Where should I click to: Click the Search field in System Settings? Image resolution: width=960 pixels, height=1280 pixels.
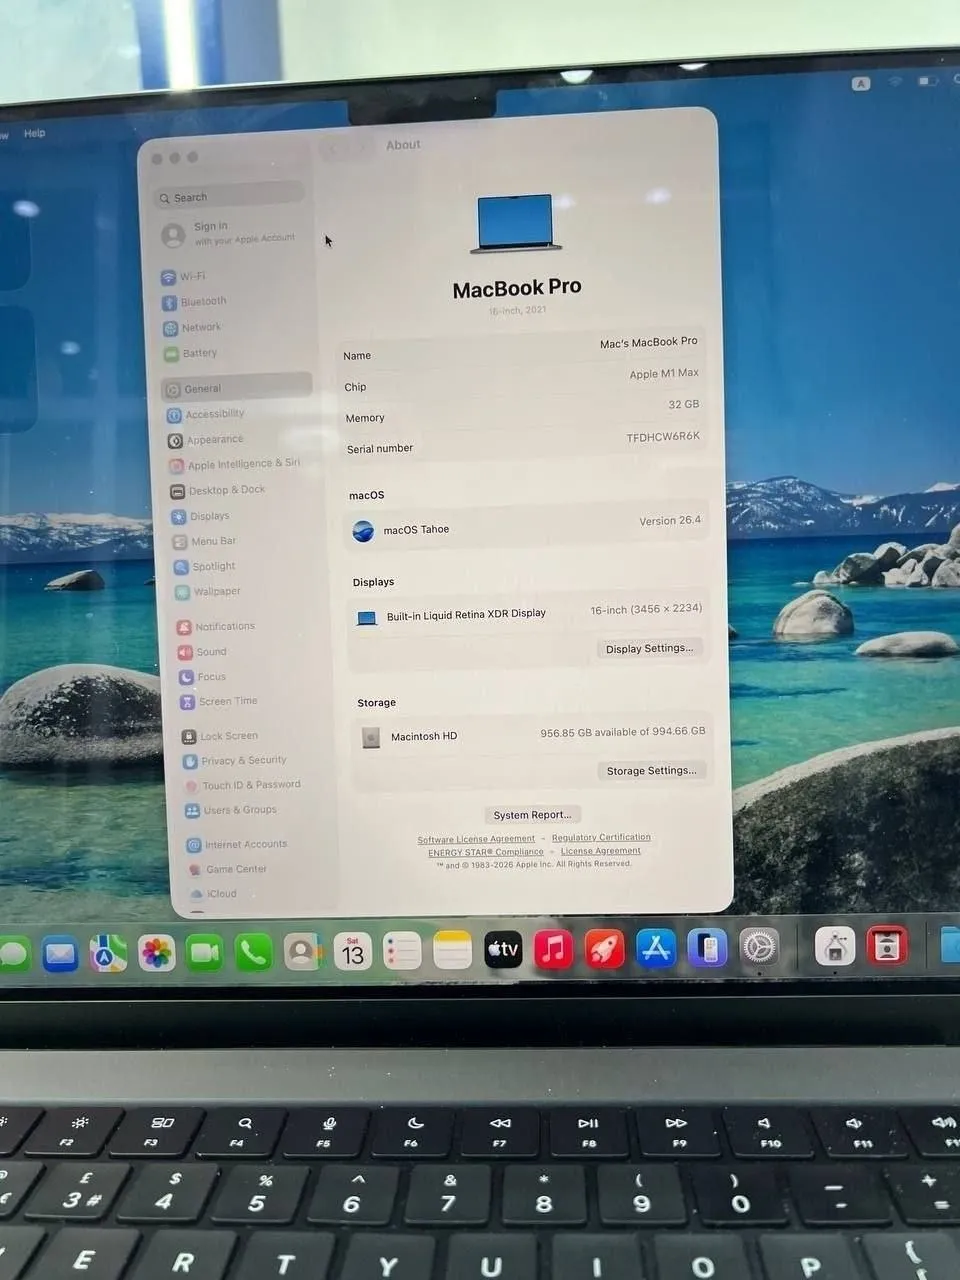point(230,196)
